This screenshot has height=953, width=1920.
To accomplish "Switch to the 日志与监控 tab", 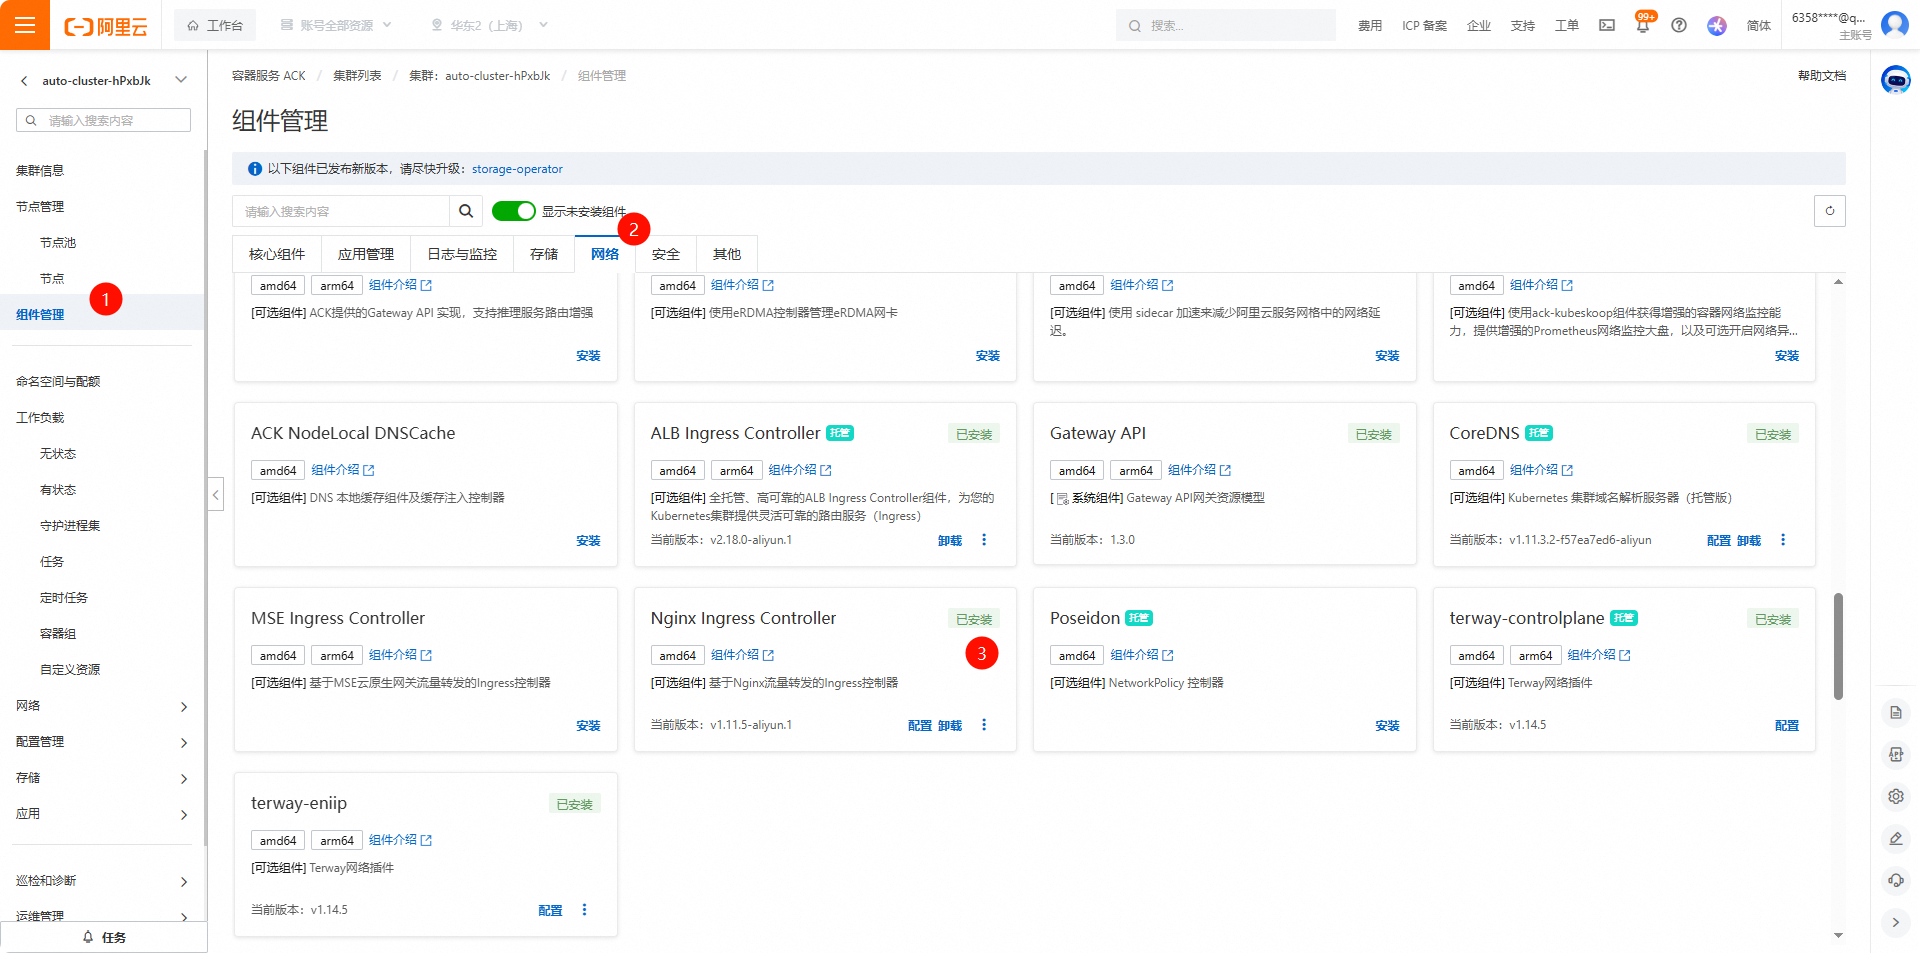I will (462, 254).
